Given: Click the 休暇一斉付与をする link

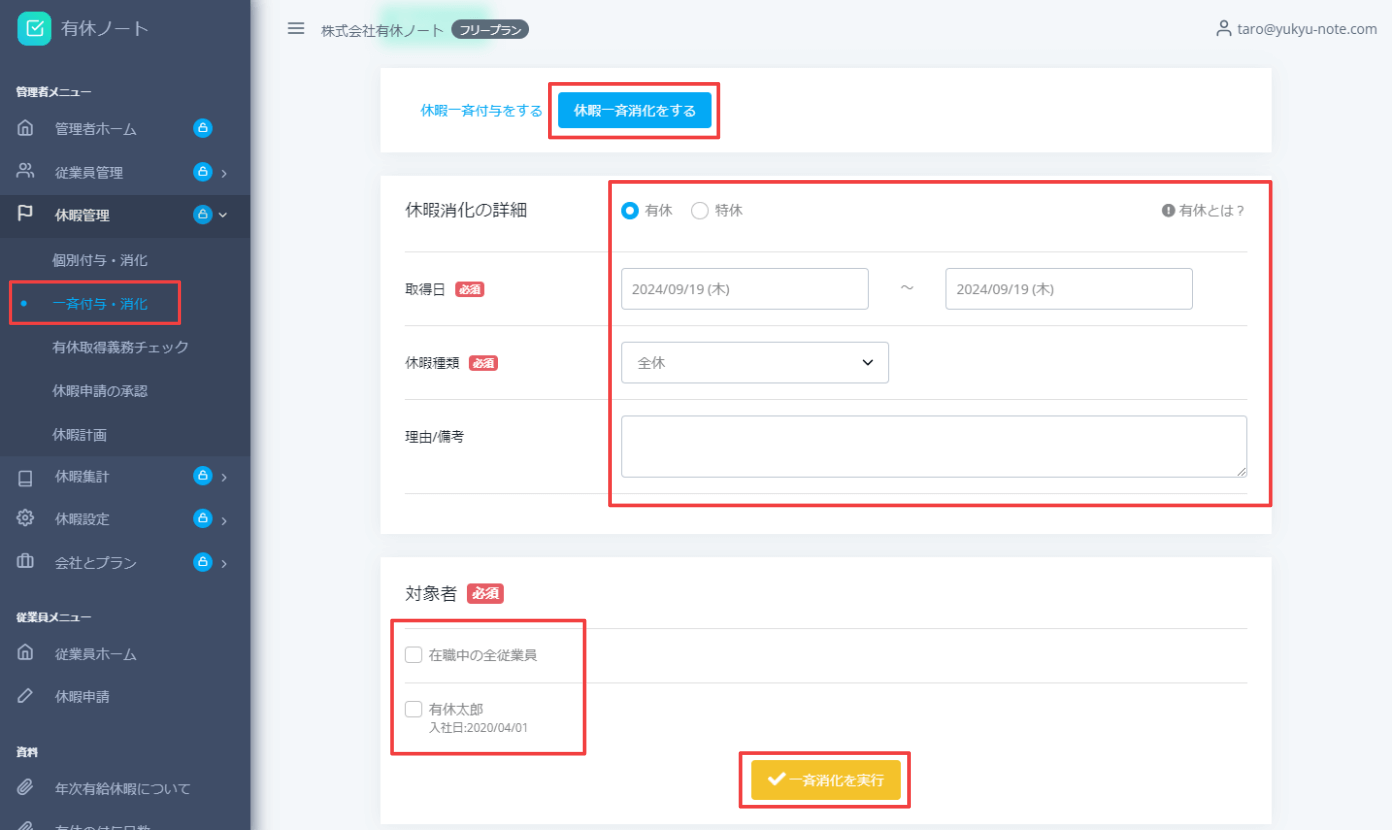Looking at the screenshot, I should coord(481,111).
